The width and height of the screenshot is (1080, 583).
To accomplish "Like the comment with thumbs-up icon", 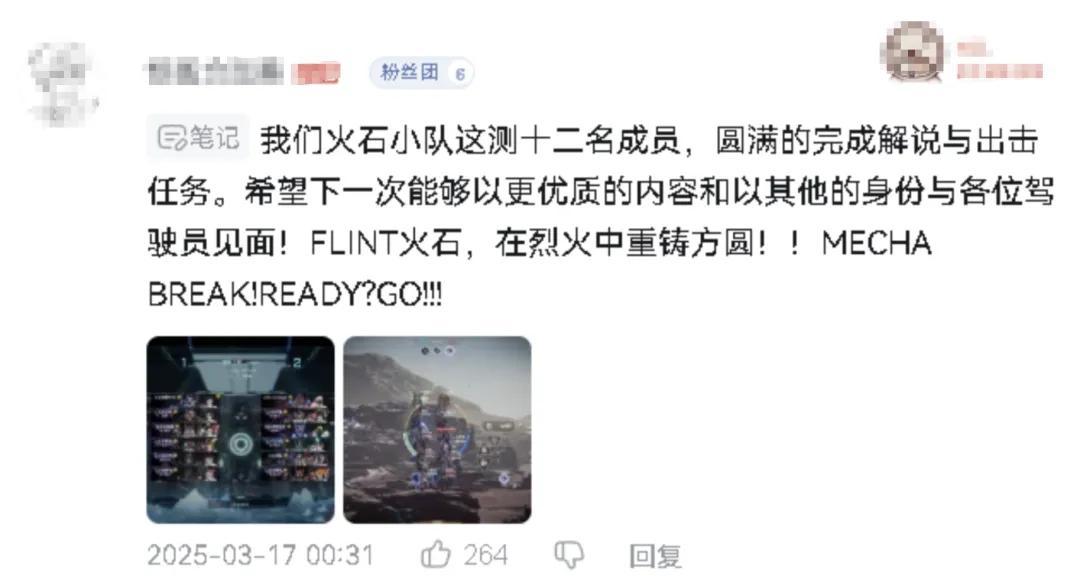I will click(435, 554).
